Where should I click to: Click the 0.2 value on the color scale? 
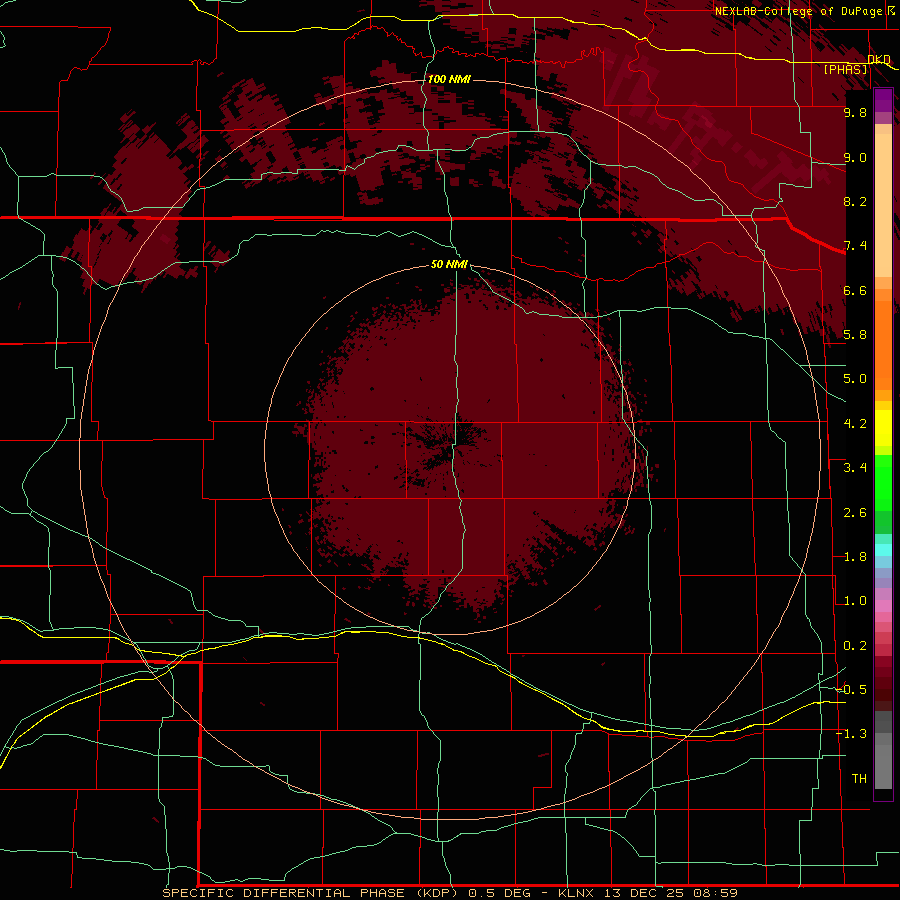855,646
